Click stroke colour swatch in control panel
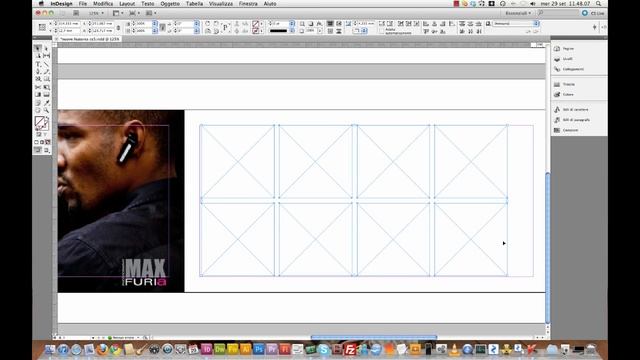This screenshot has height=360, width=640. point(256,31)
